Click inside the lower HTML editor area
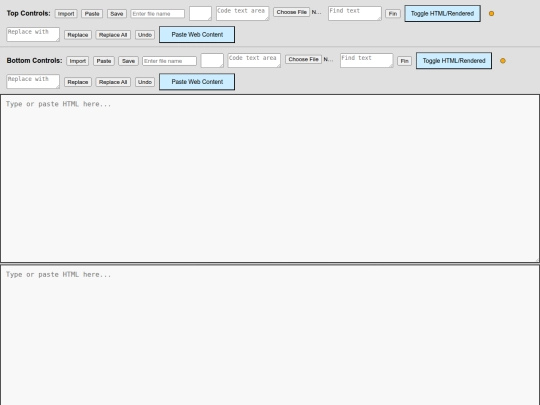540x405 pixels. click(x=270, y=335)
